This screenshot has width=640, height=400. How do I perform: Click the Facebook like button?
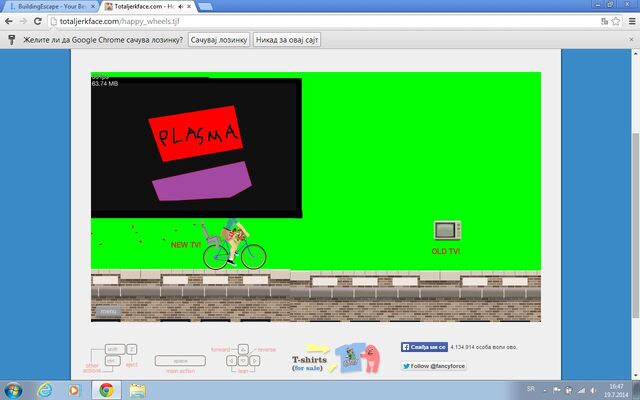click(424, 347)
